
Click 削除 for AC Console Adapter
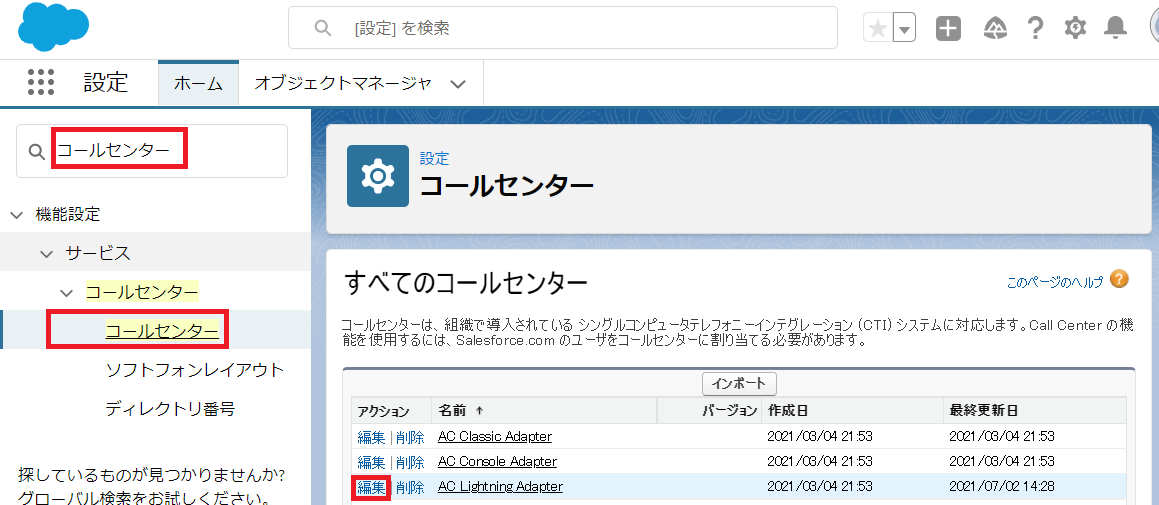click(x=410, y=461)
